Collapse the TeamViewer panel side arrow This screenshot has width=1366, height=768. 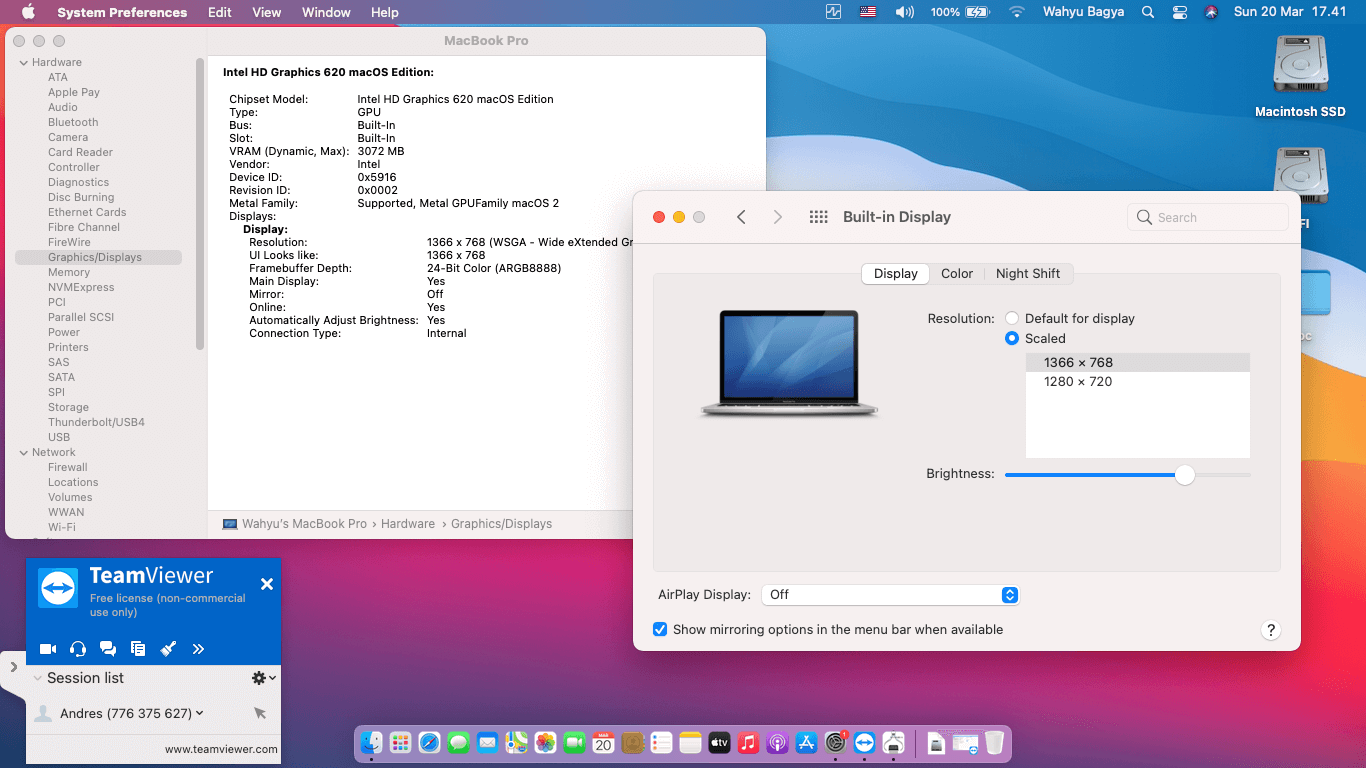pyautogui.click(x=13, y=666)
